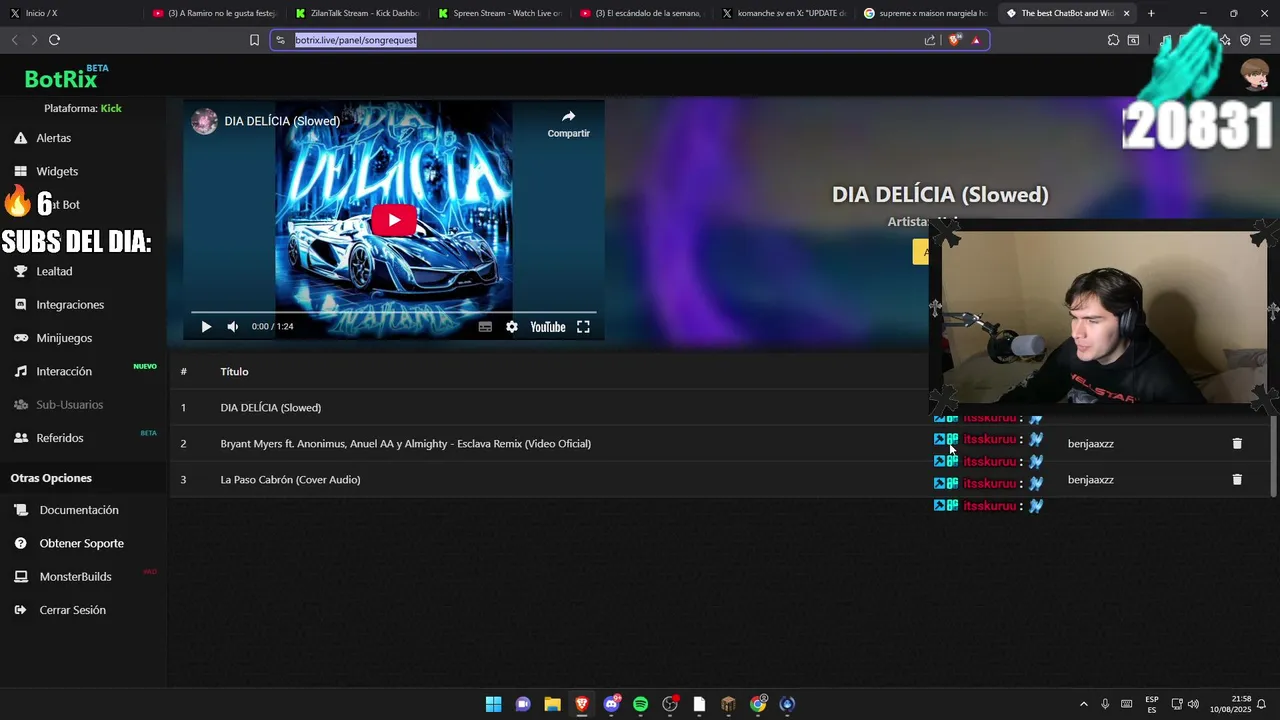Image resolution: width=1280 pixels, height=720 pixels.
Task: Click the Título column header
Action: pos(234,372)
